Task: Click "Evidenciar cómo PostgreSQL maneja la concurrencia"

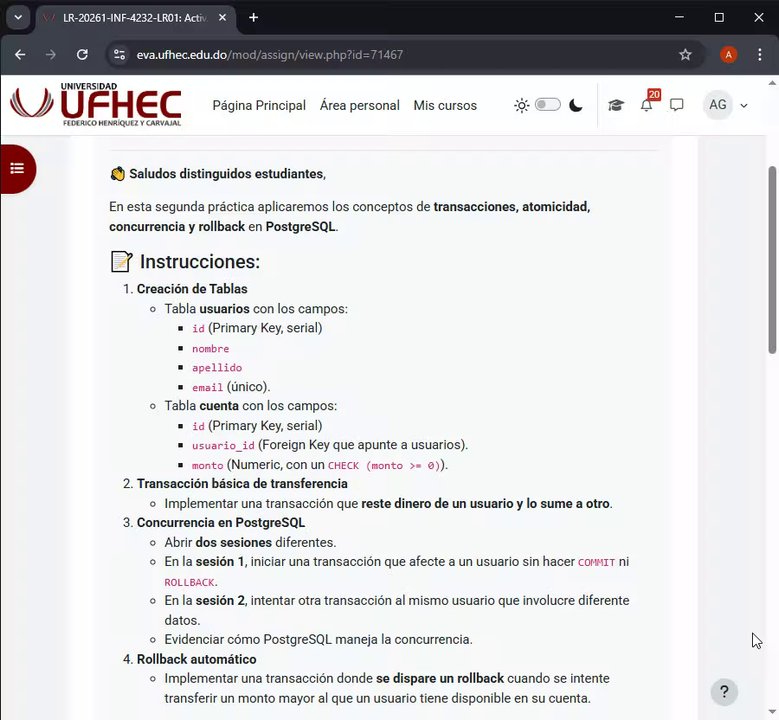Action: (x=318, y=639)
